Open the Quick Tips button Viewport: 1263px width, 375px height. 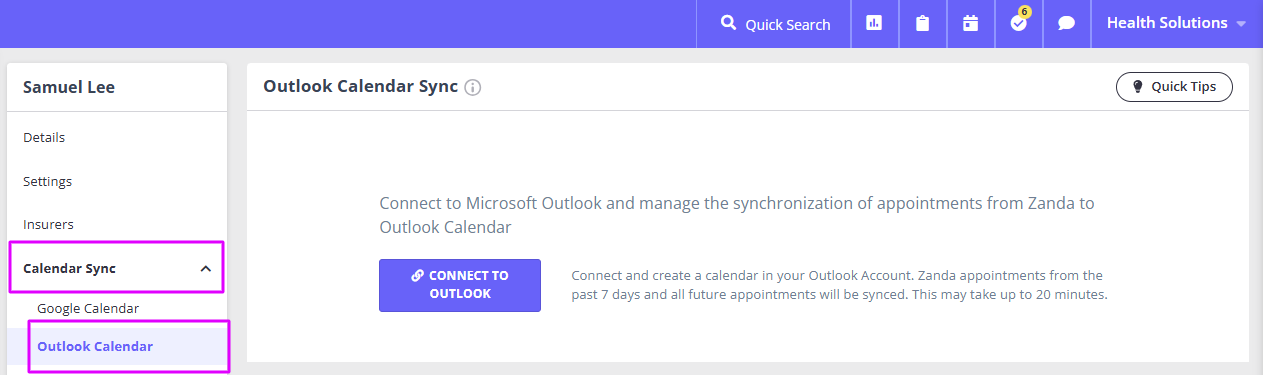pyautogui.click(x=1174, y=87)
